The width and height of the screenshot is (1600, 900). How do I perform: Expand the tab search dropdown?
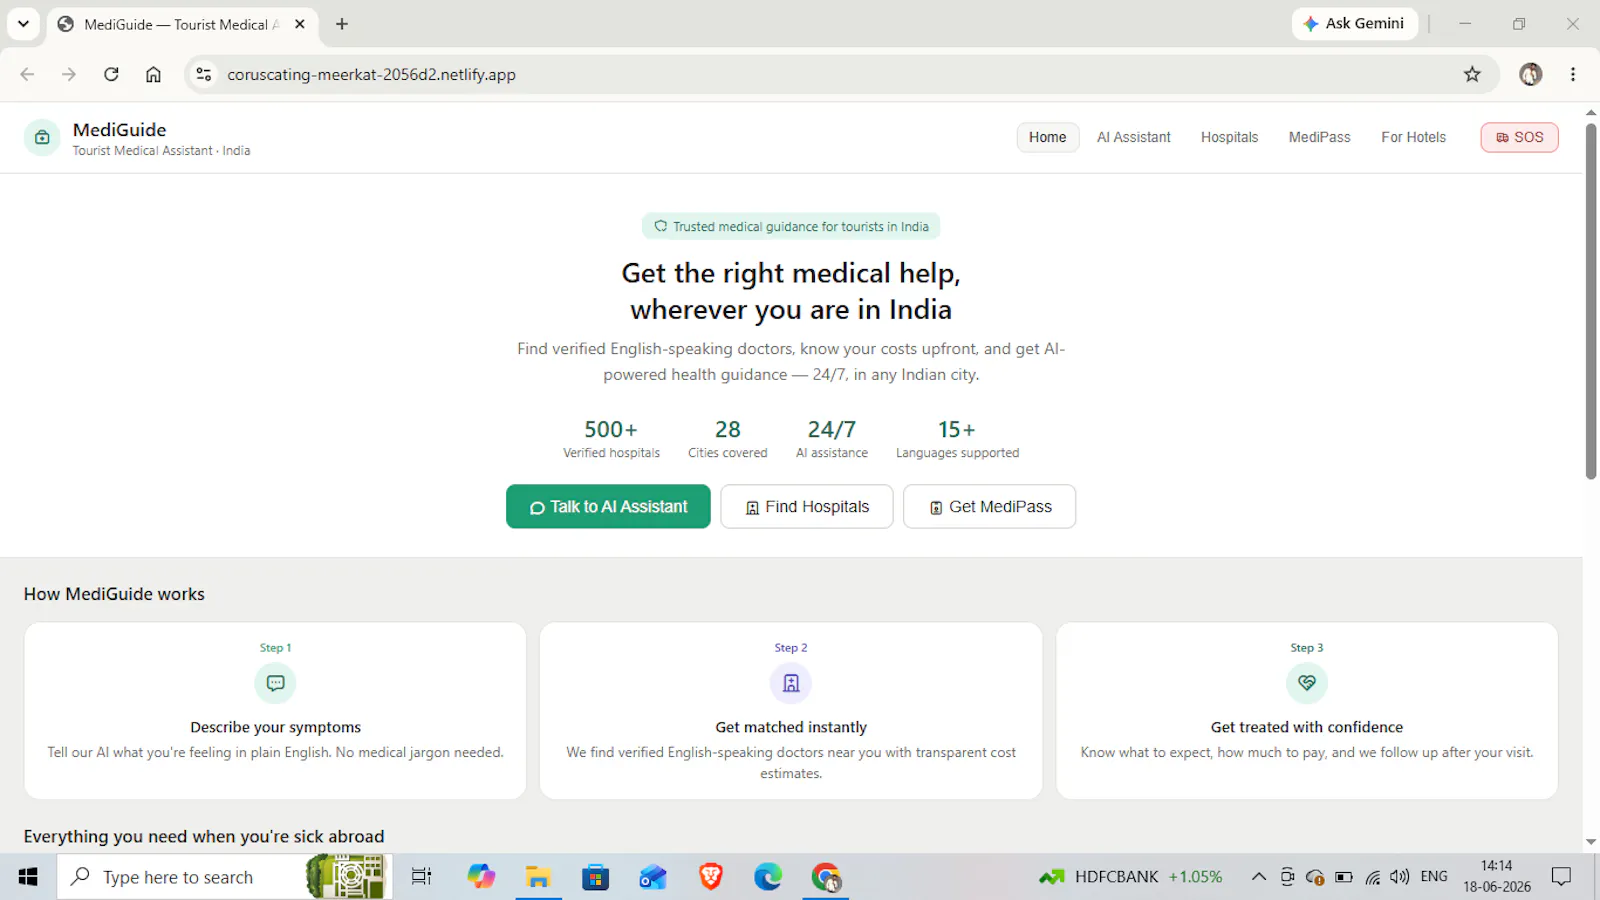23,24
